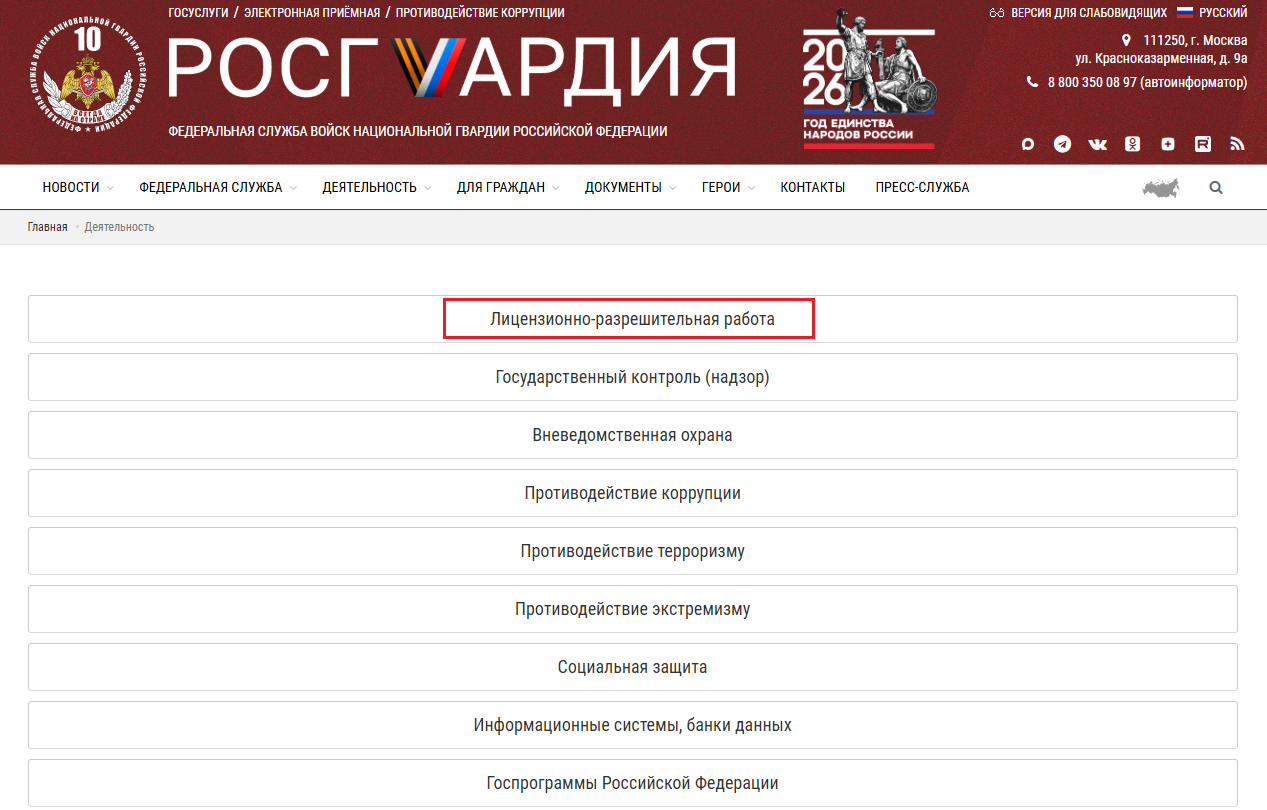Click the Russian flag language icon

(1185, 13)
